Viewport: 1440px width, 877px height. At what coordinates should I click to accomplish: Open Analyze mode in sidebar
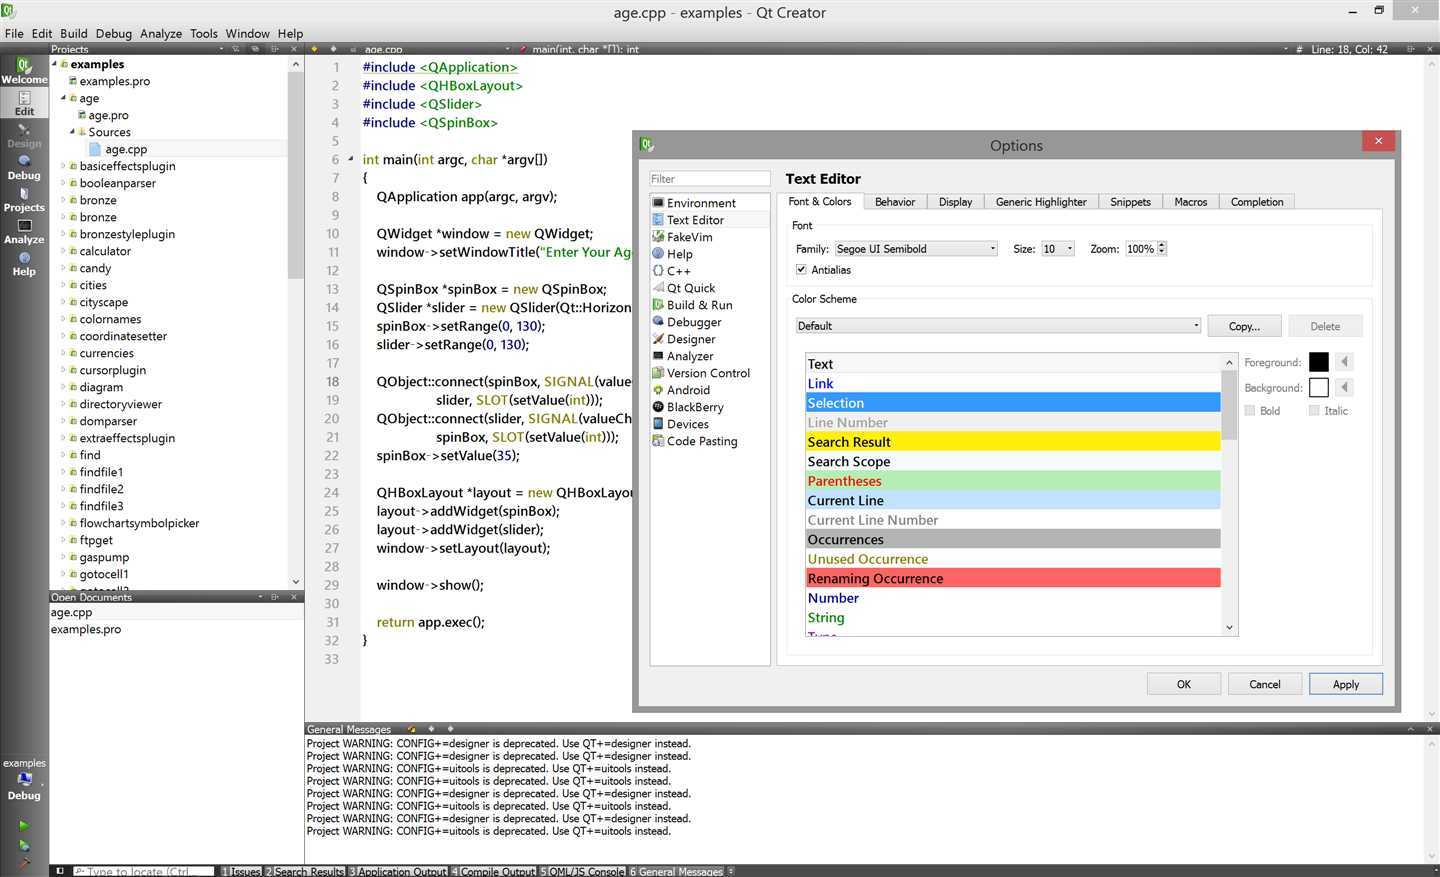(x=24, y=231)
